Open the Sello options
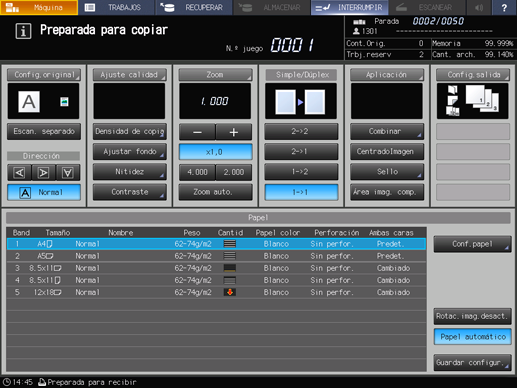 (387, 172)
